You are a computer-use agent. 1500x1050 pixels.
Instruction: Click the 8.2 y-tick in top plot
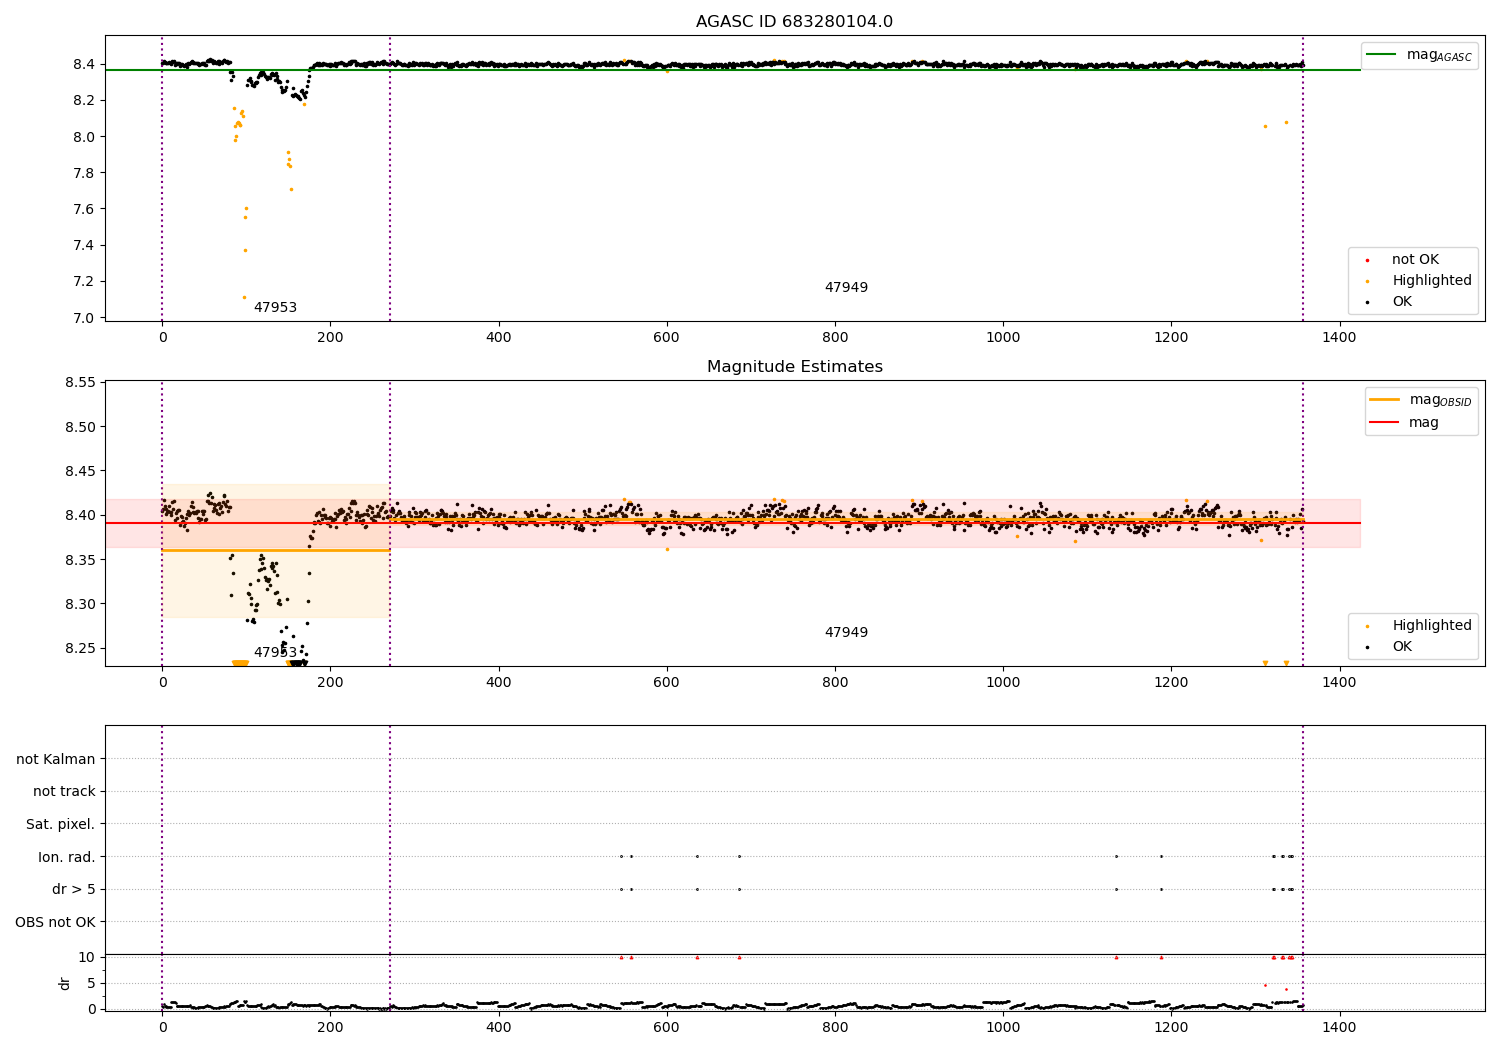[84, 101]
